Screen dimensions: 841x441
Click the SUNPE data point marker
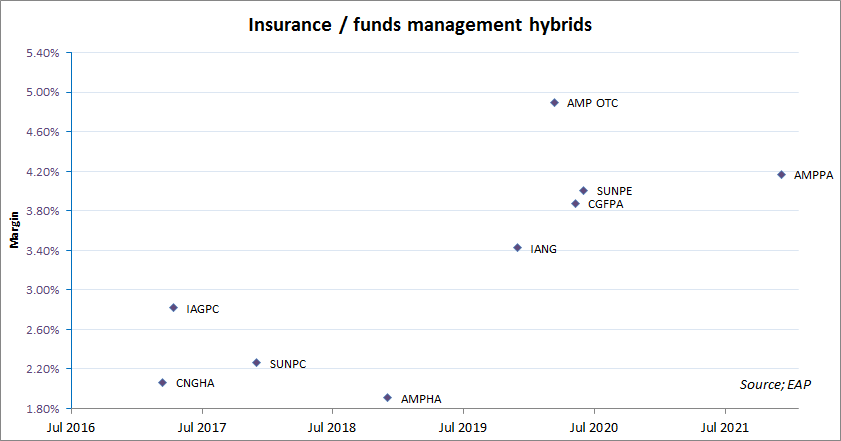pos(584,190)
